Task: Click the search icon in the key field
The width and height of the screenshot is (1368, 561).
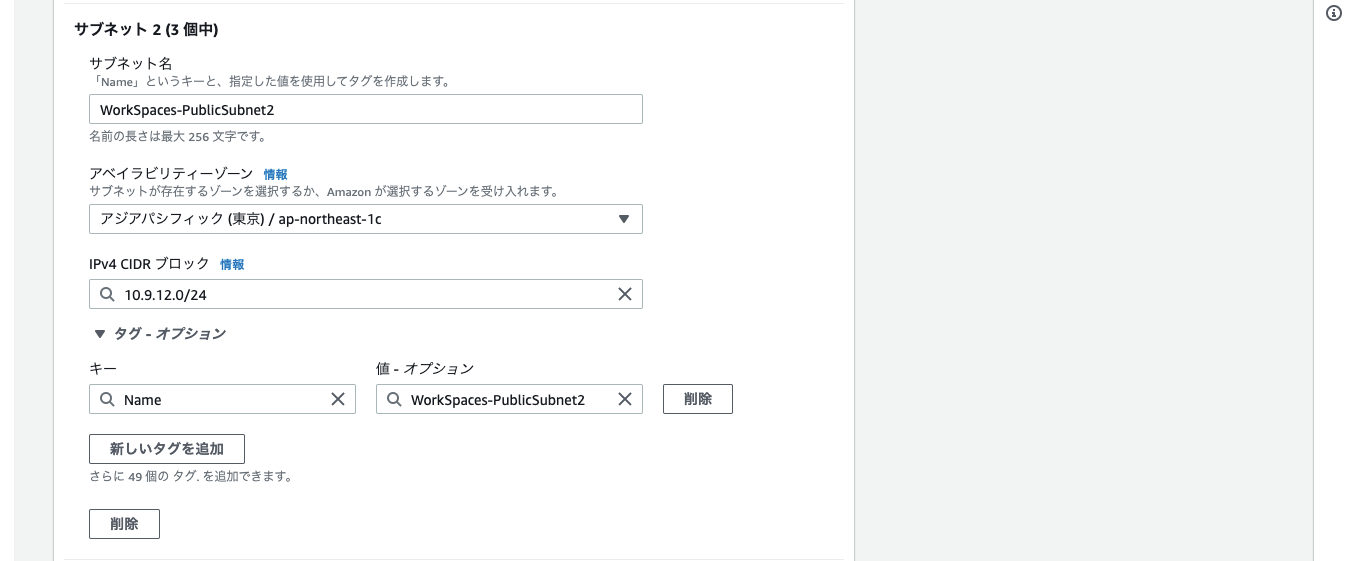Action: click(x=107, y=399)
